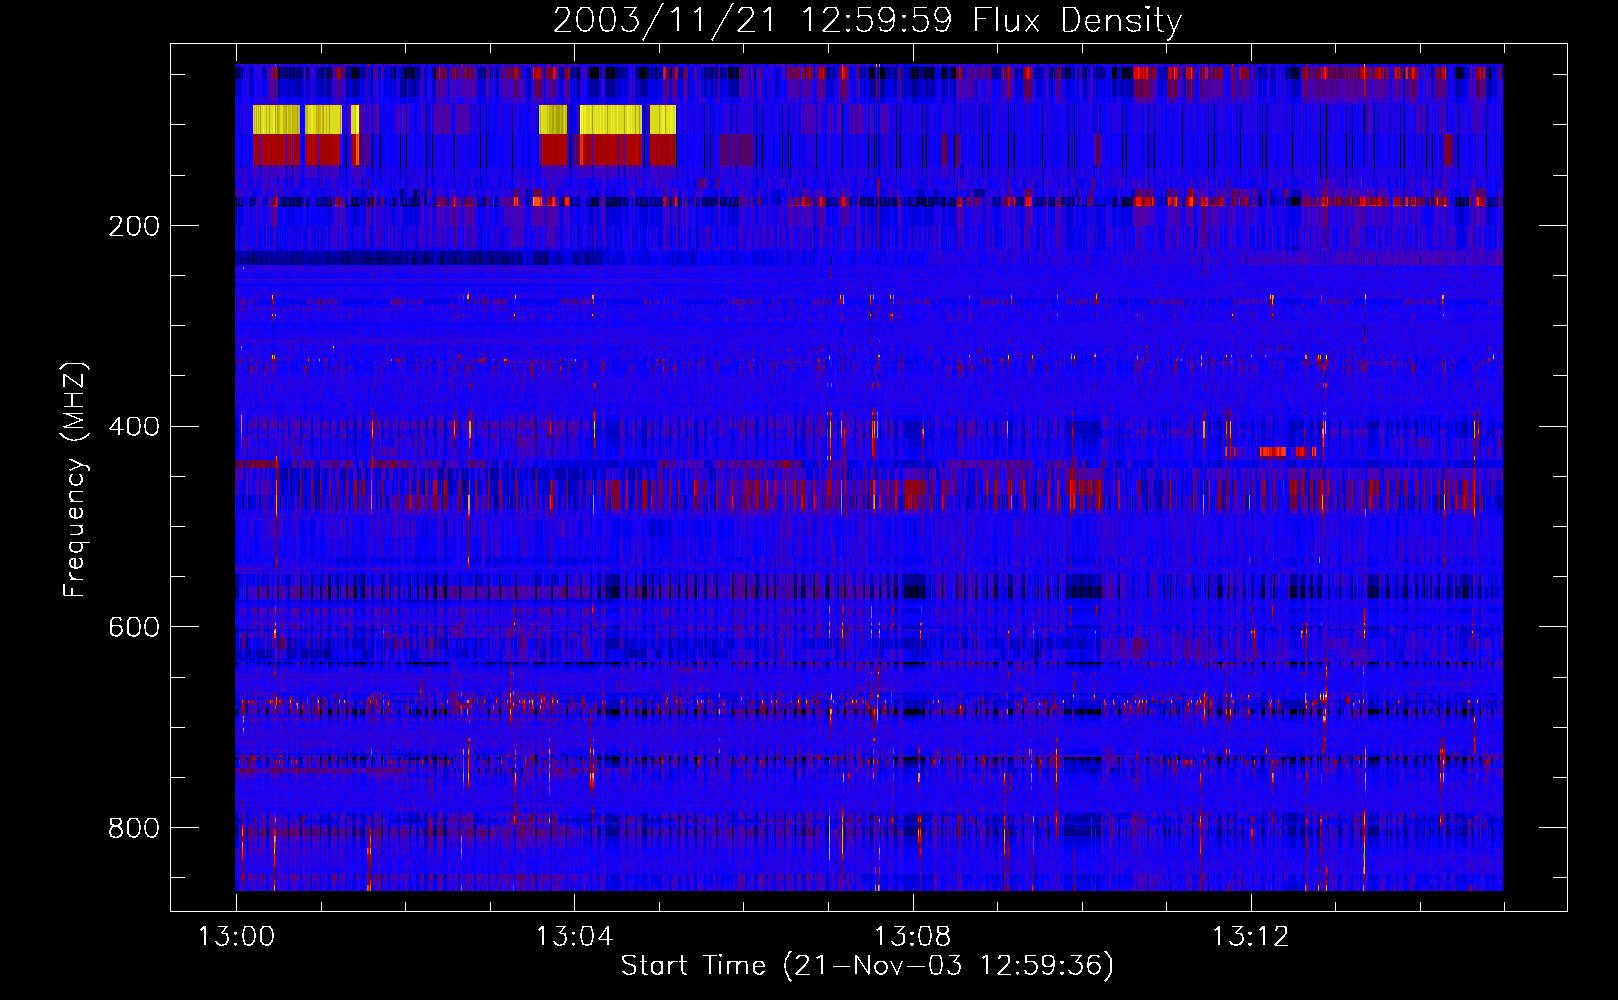Click the '400' frequency tick label
The width and height of the screenshot is (1618, 1000).
tap(134, 427)
